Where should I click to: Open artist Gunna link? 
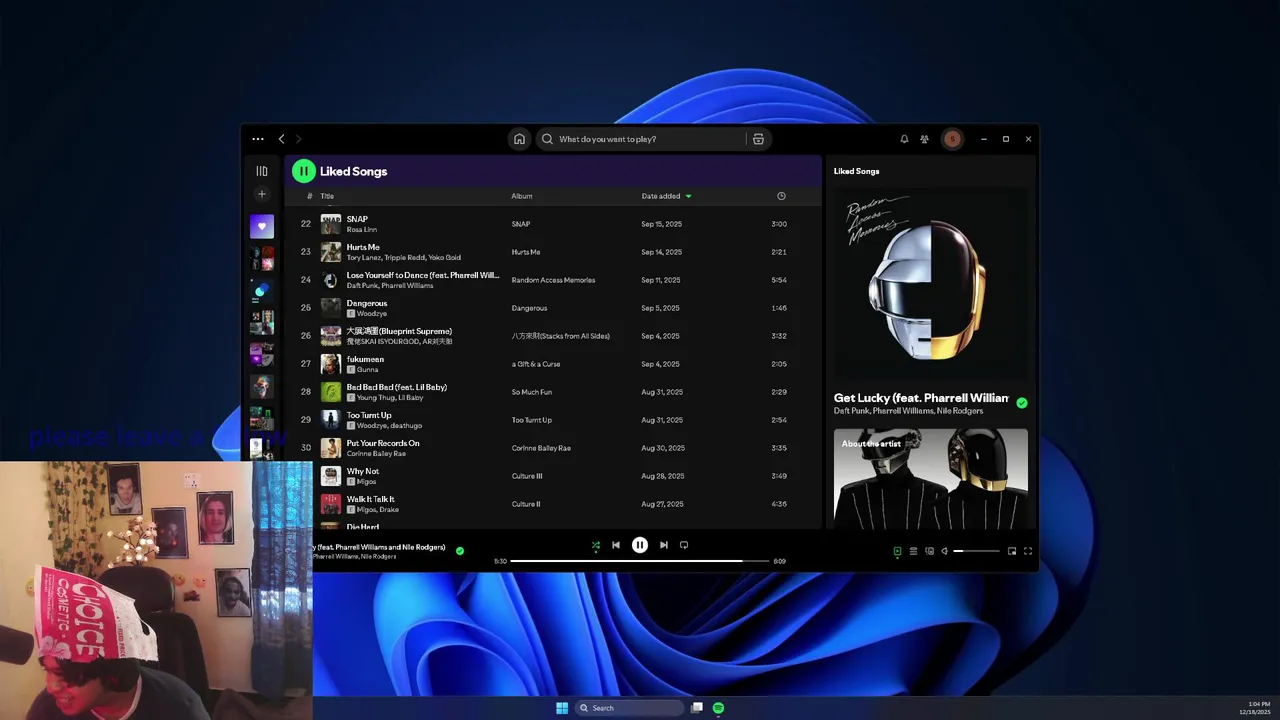tap(368, 370)
